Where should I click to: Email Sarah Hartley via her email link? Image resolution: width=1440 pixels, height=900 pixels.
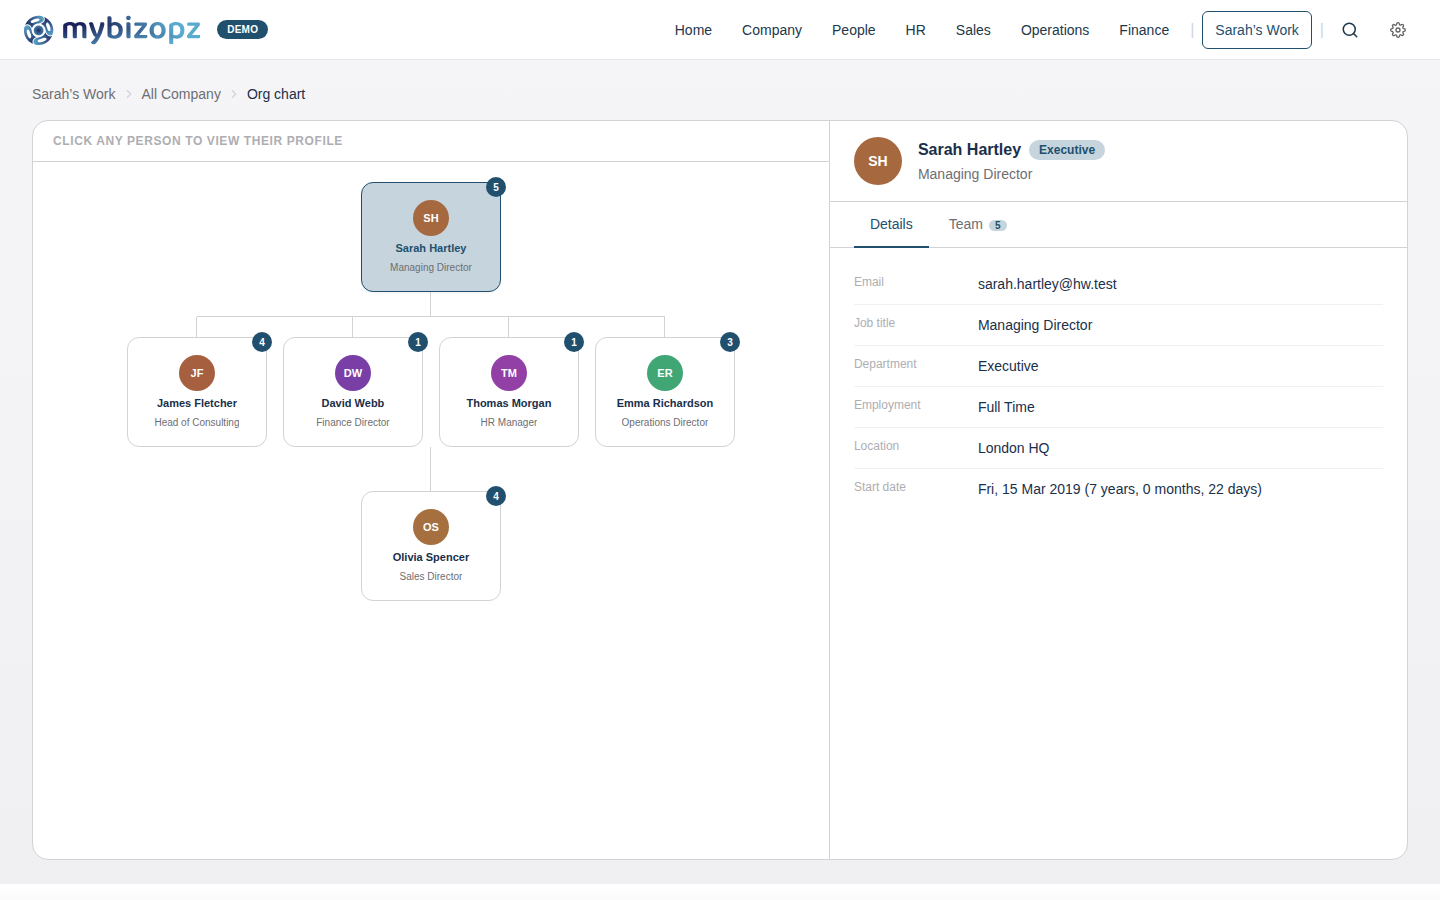coord(1047,284)
